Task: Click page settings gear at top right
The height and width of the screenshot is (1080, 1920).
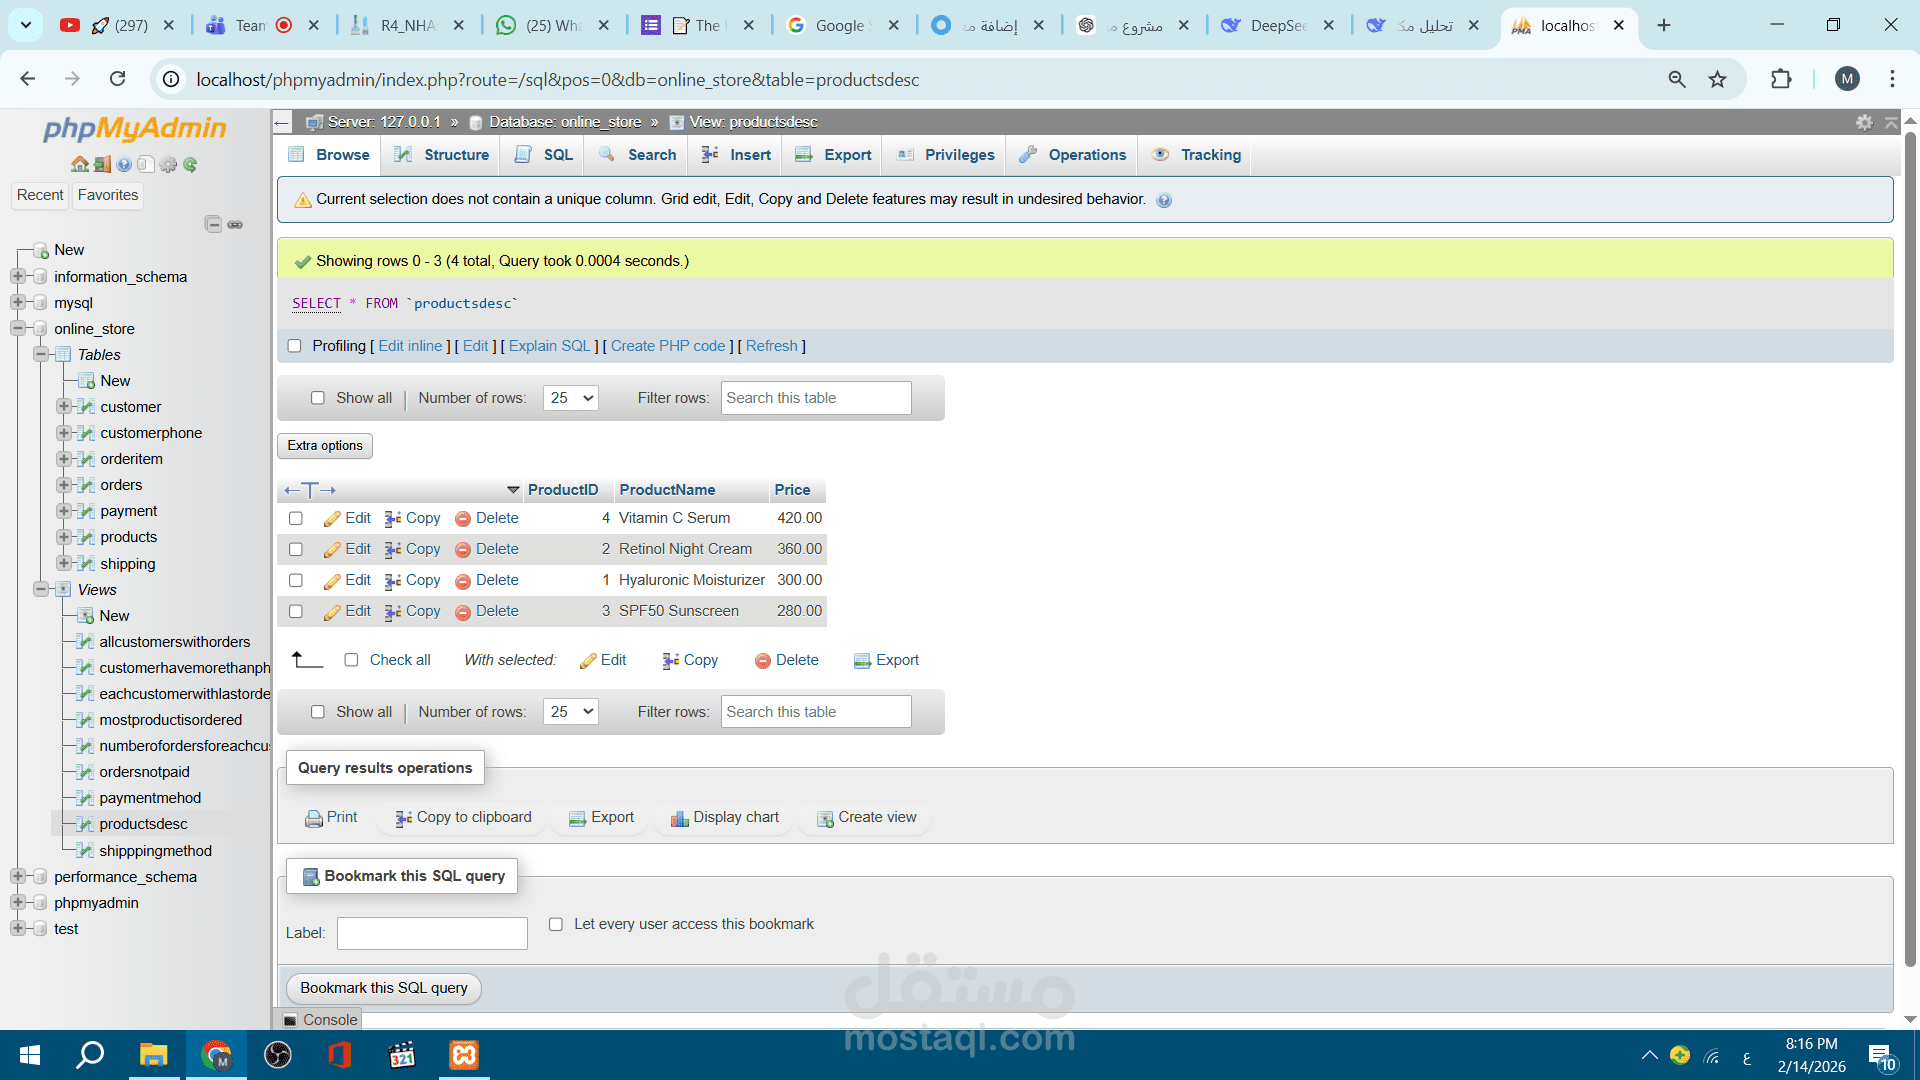Action: 1864,122
